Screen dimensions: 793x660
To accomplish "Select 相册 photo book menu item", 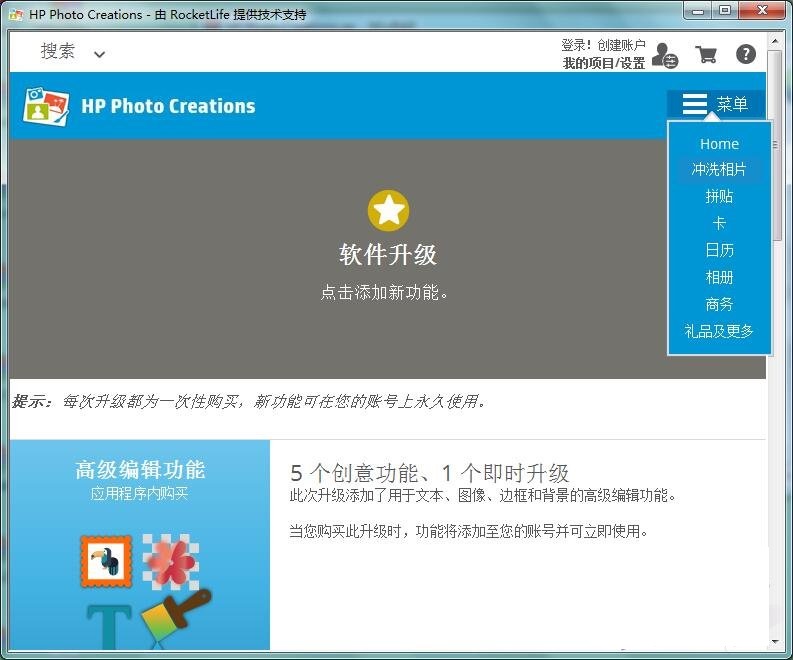I will 719,277.
